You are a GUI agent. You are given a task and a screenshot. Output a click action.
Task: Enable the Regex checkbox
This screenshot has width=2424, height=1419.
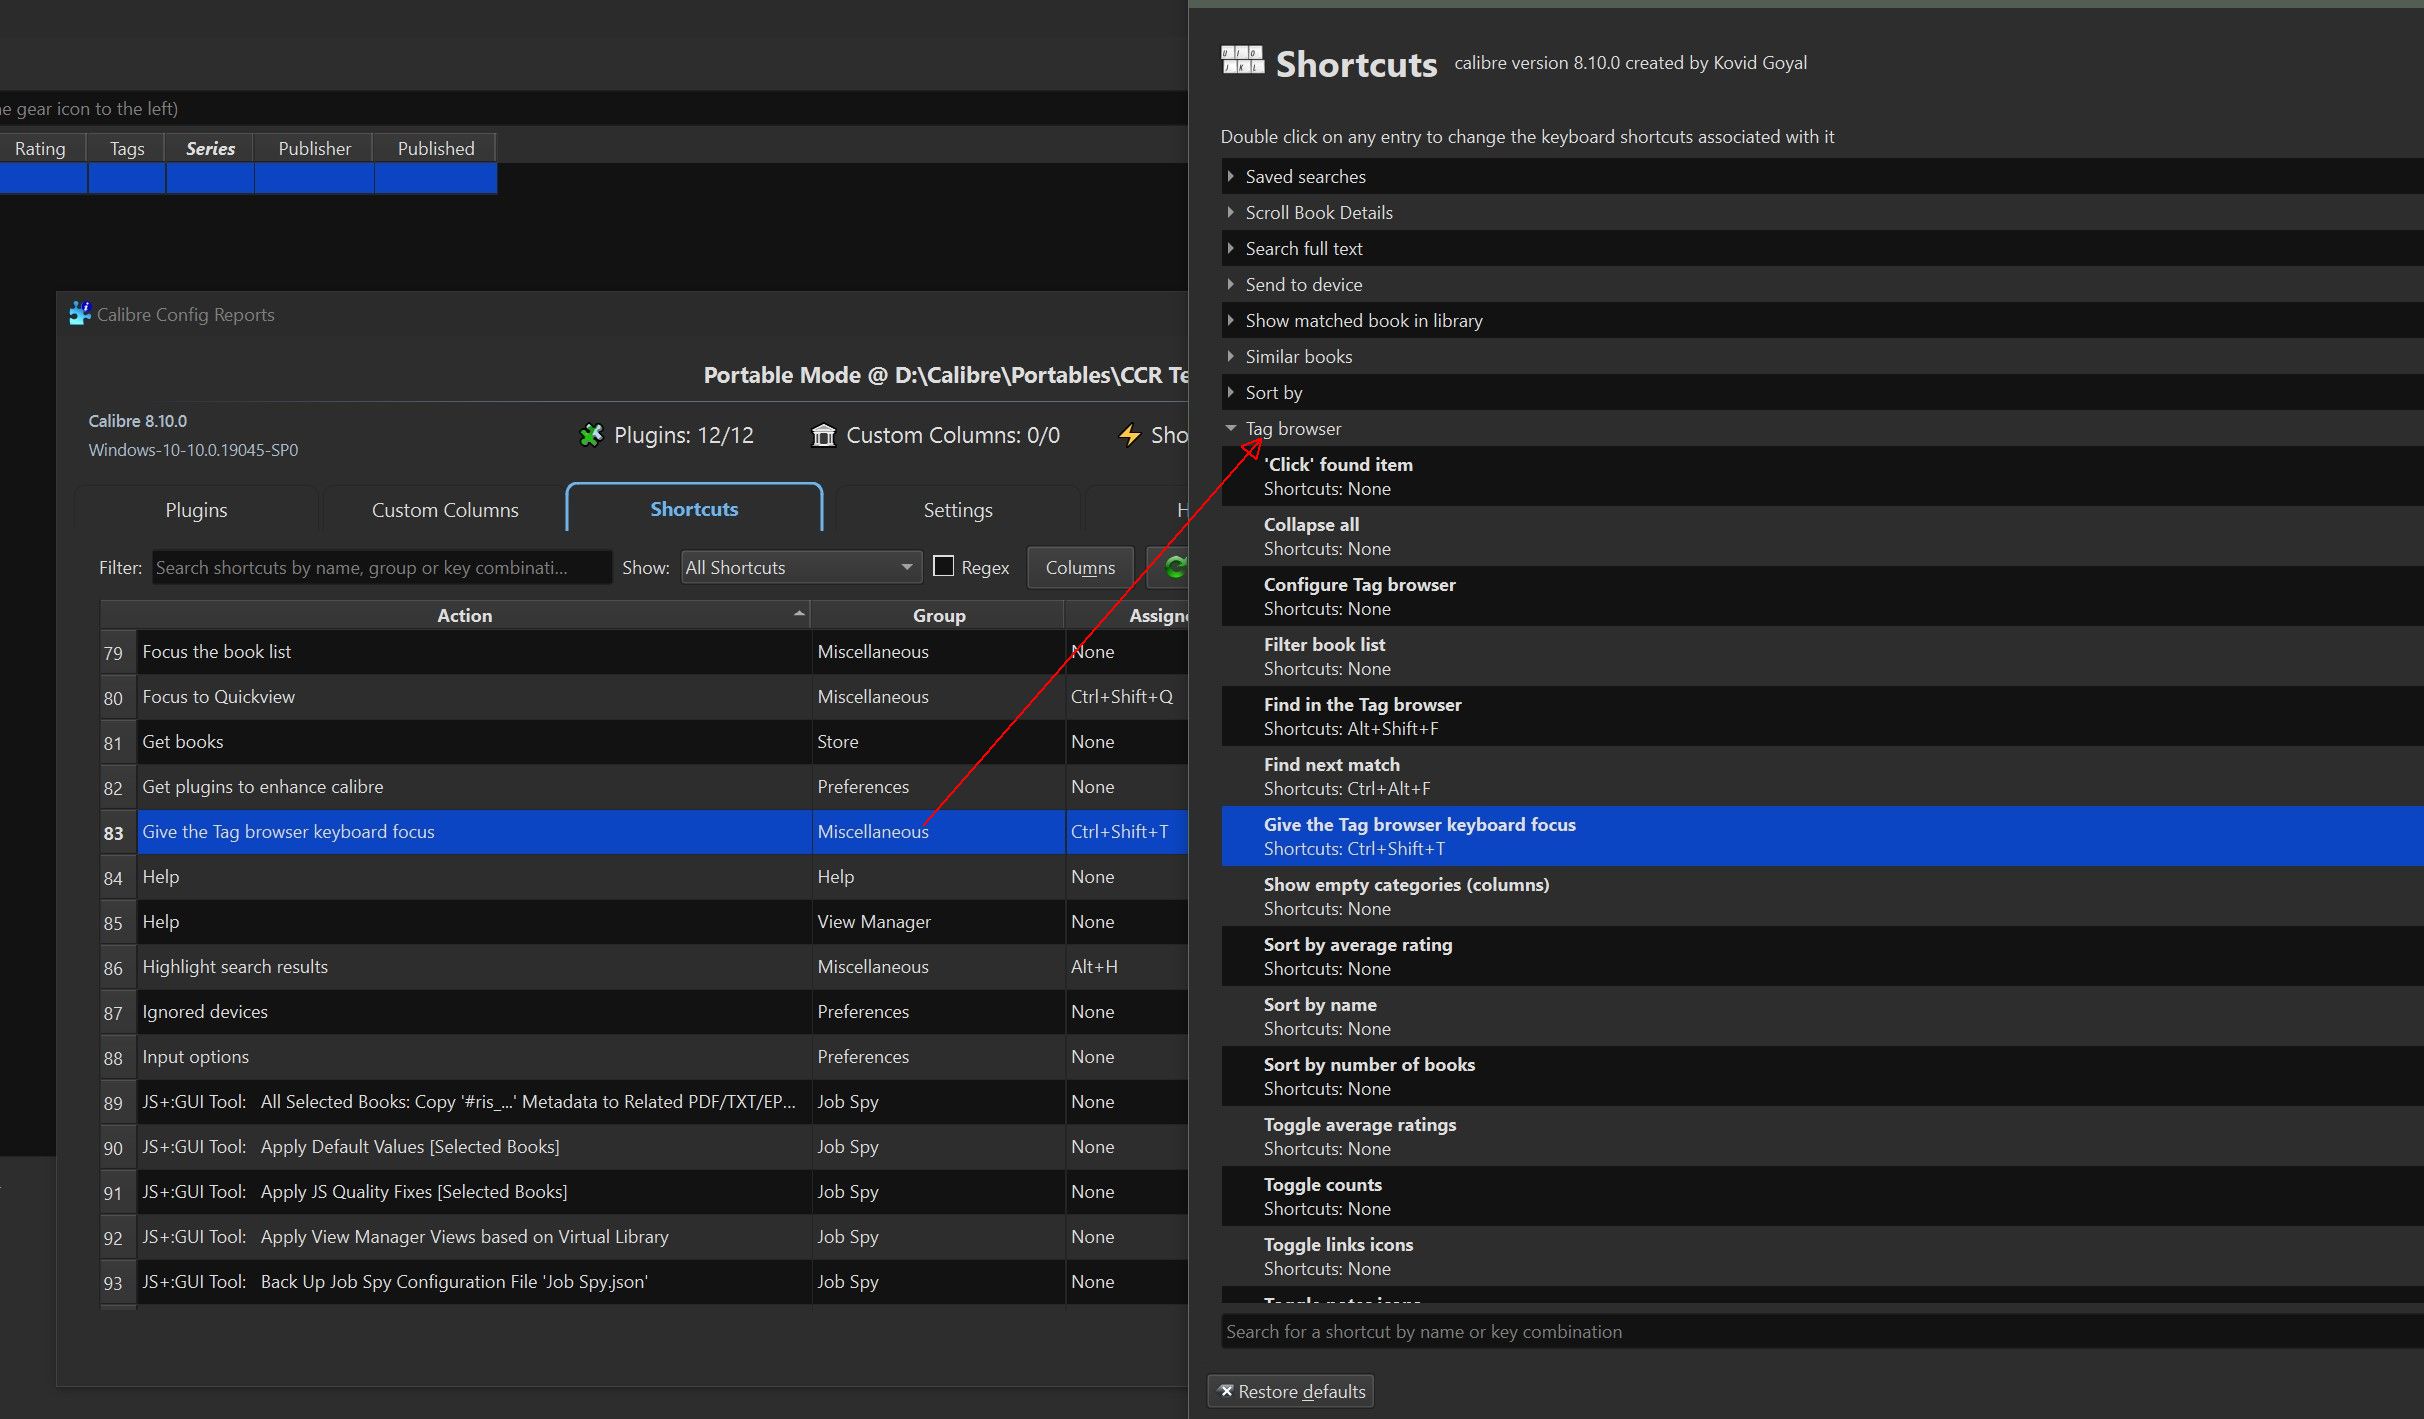coord(943,566)
